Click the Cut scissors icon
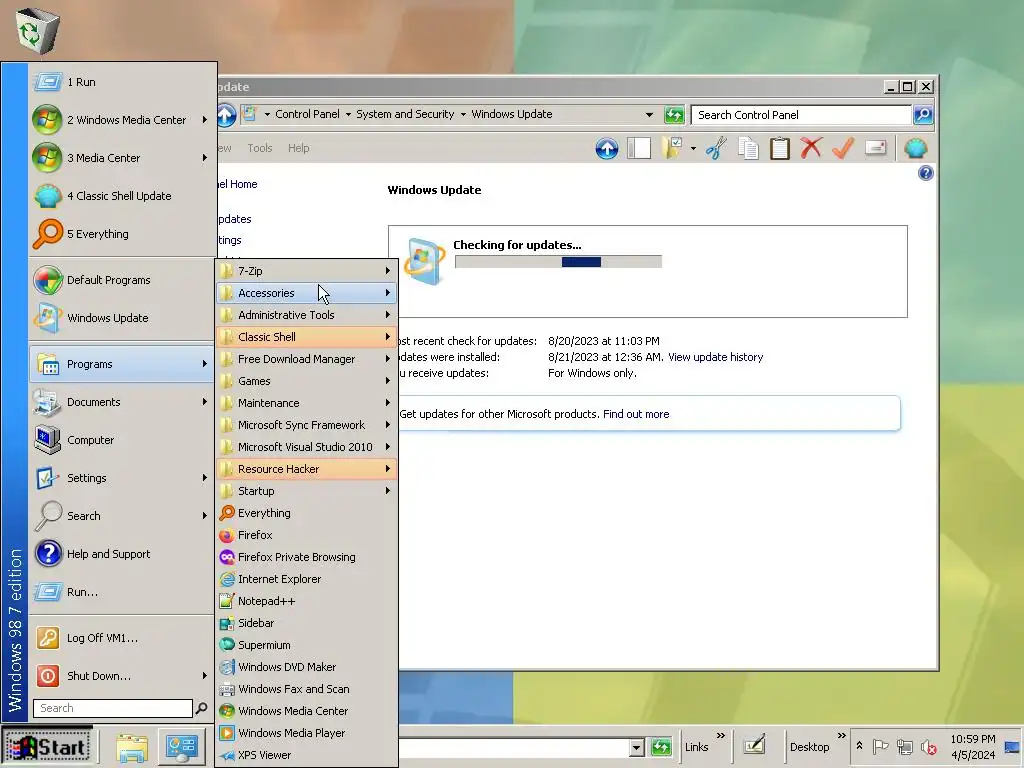The height and width of the screenshot is (768, 1024). pos(716,148)
